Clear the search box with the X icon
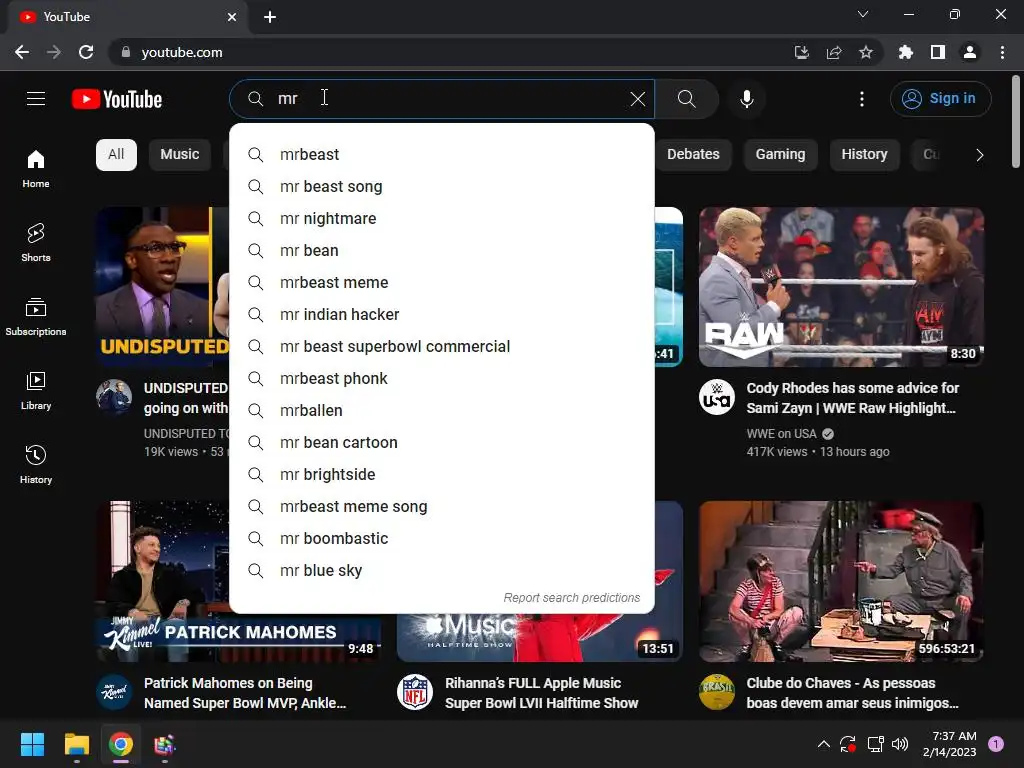This screenshot has width=1024, height=768. [637, 99]
